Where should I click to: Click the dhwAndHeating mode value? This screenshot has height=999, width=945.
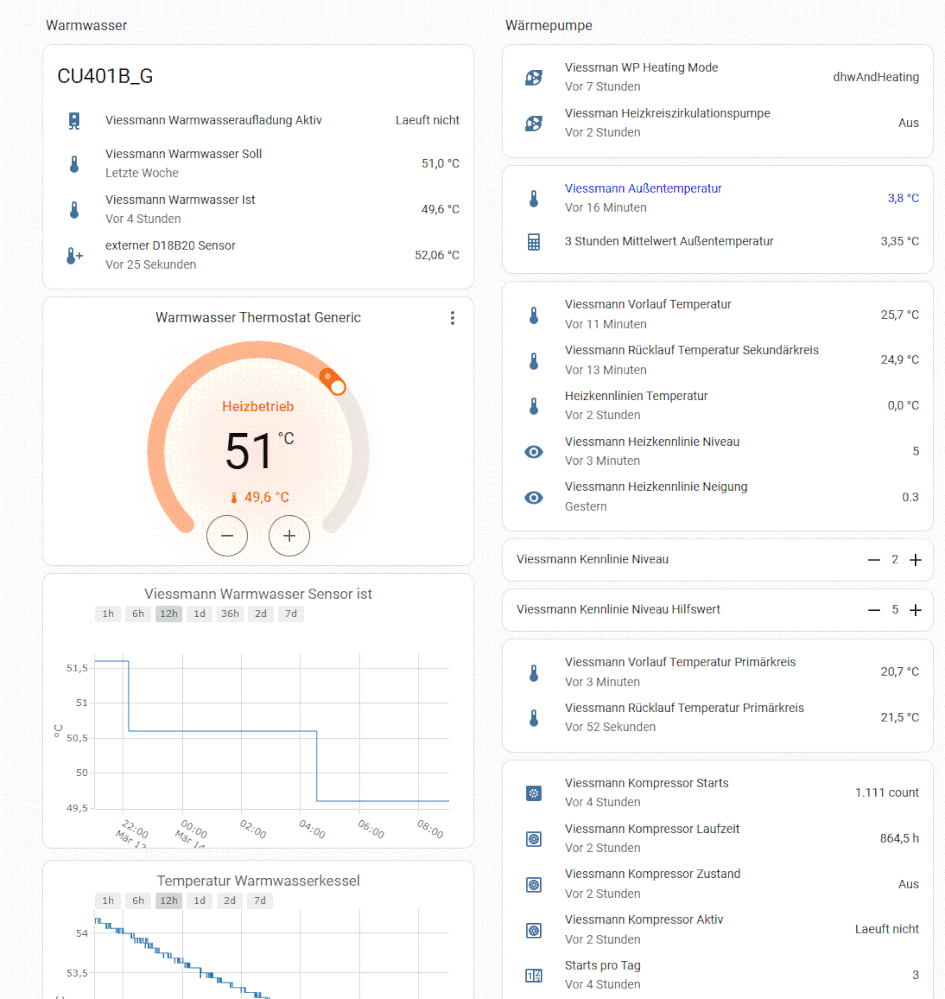(x=876, y=77)
